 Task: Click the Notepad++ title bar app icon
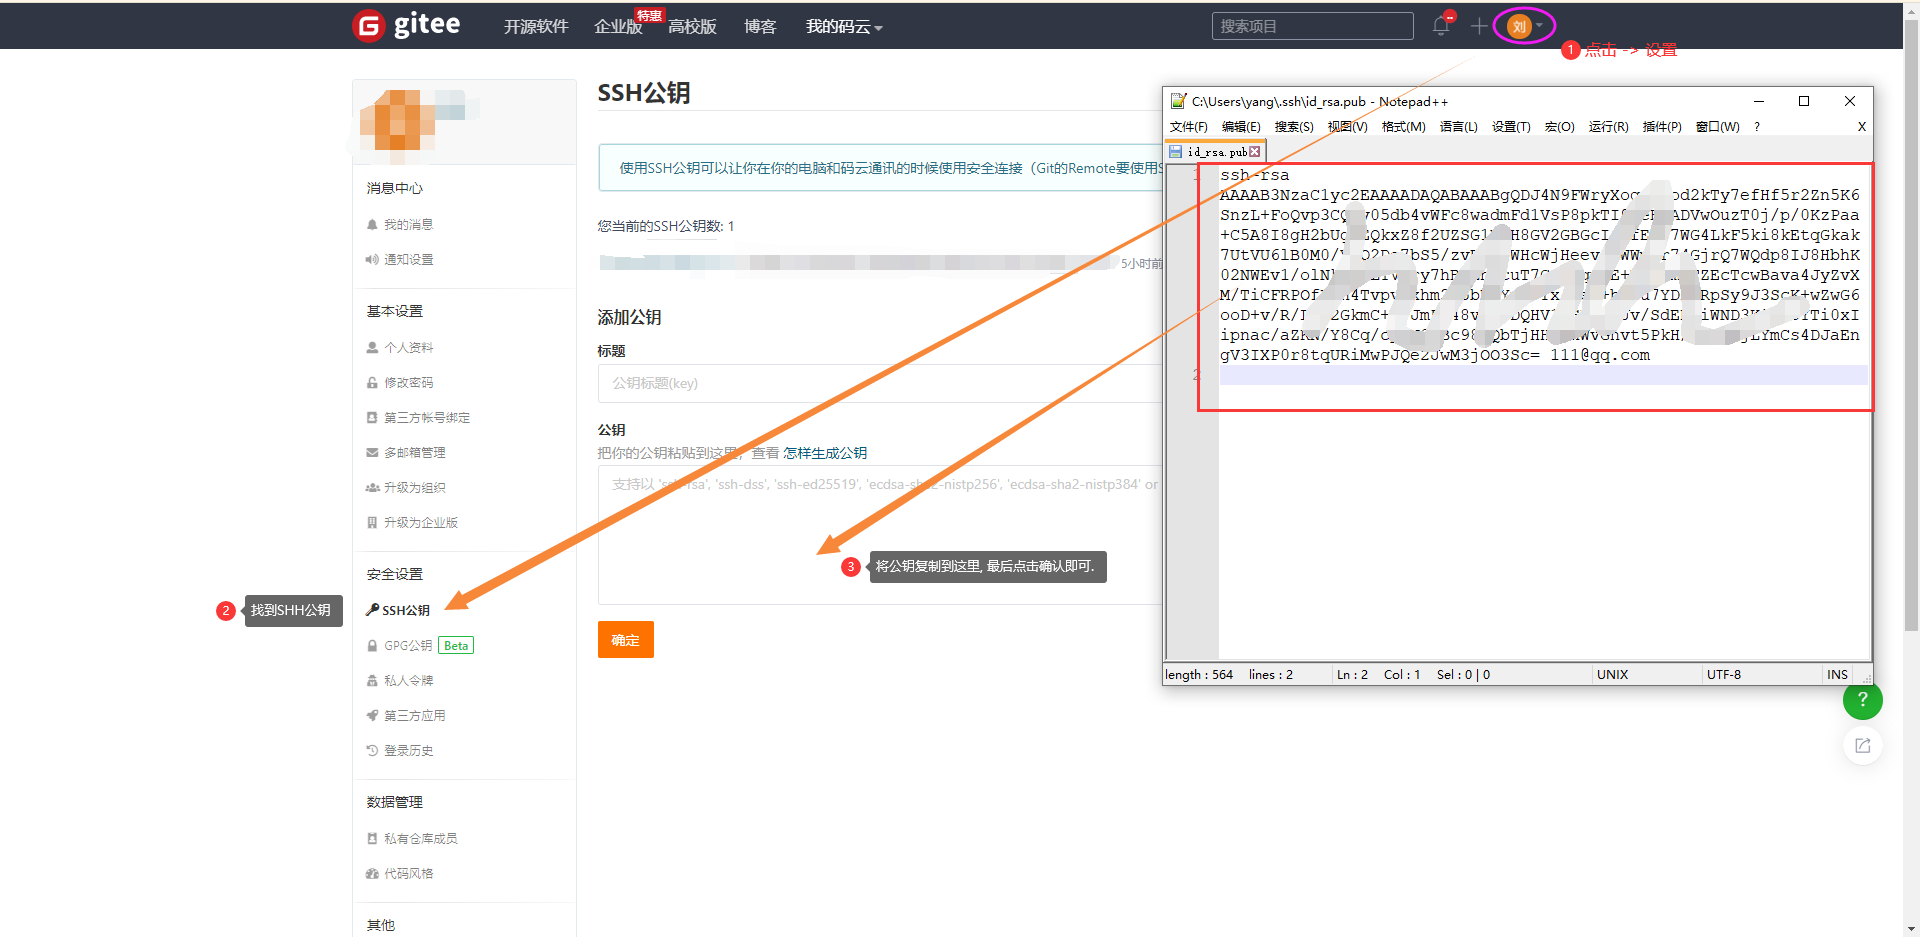tap(1179, 101)
